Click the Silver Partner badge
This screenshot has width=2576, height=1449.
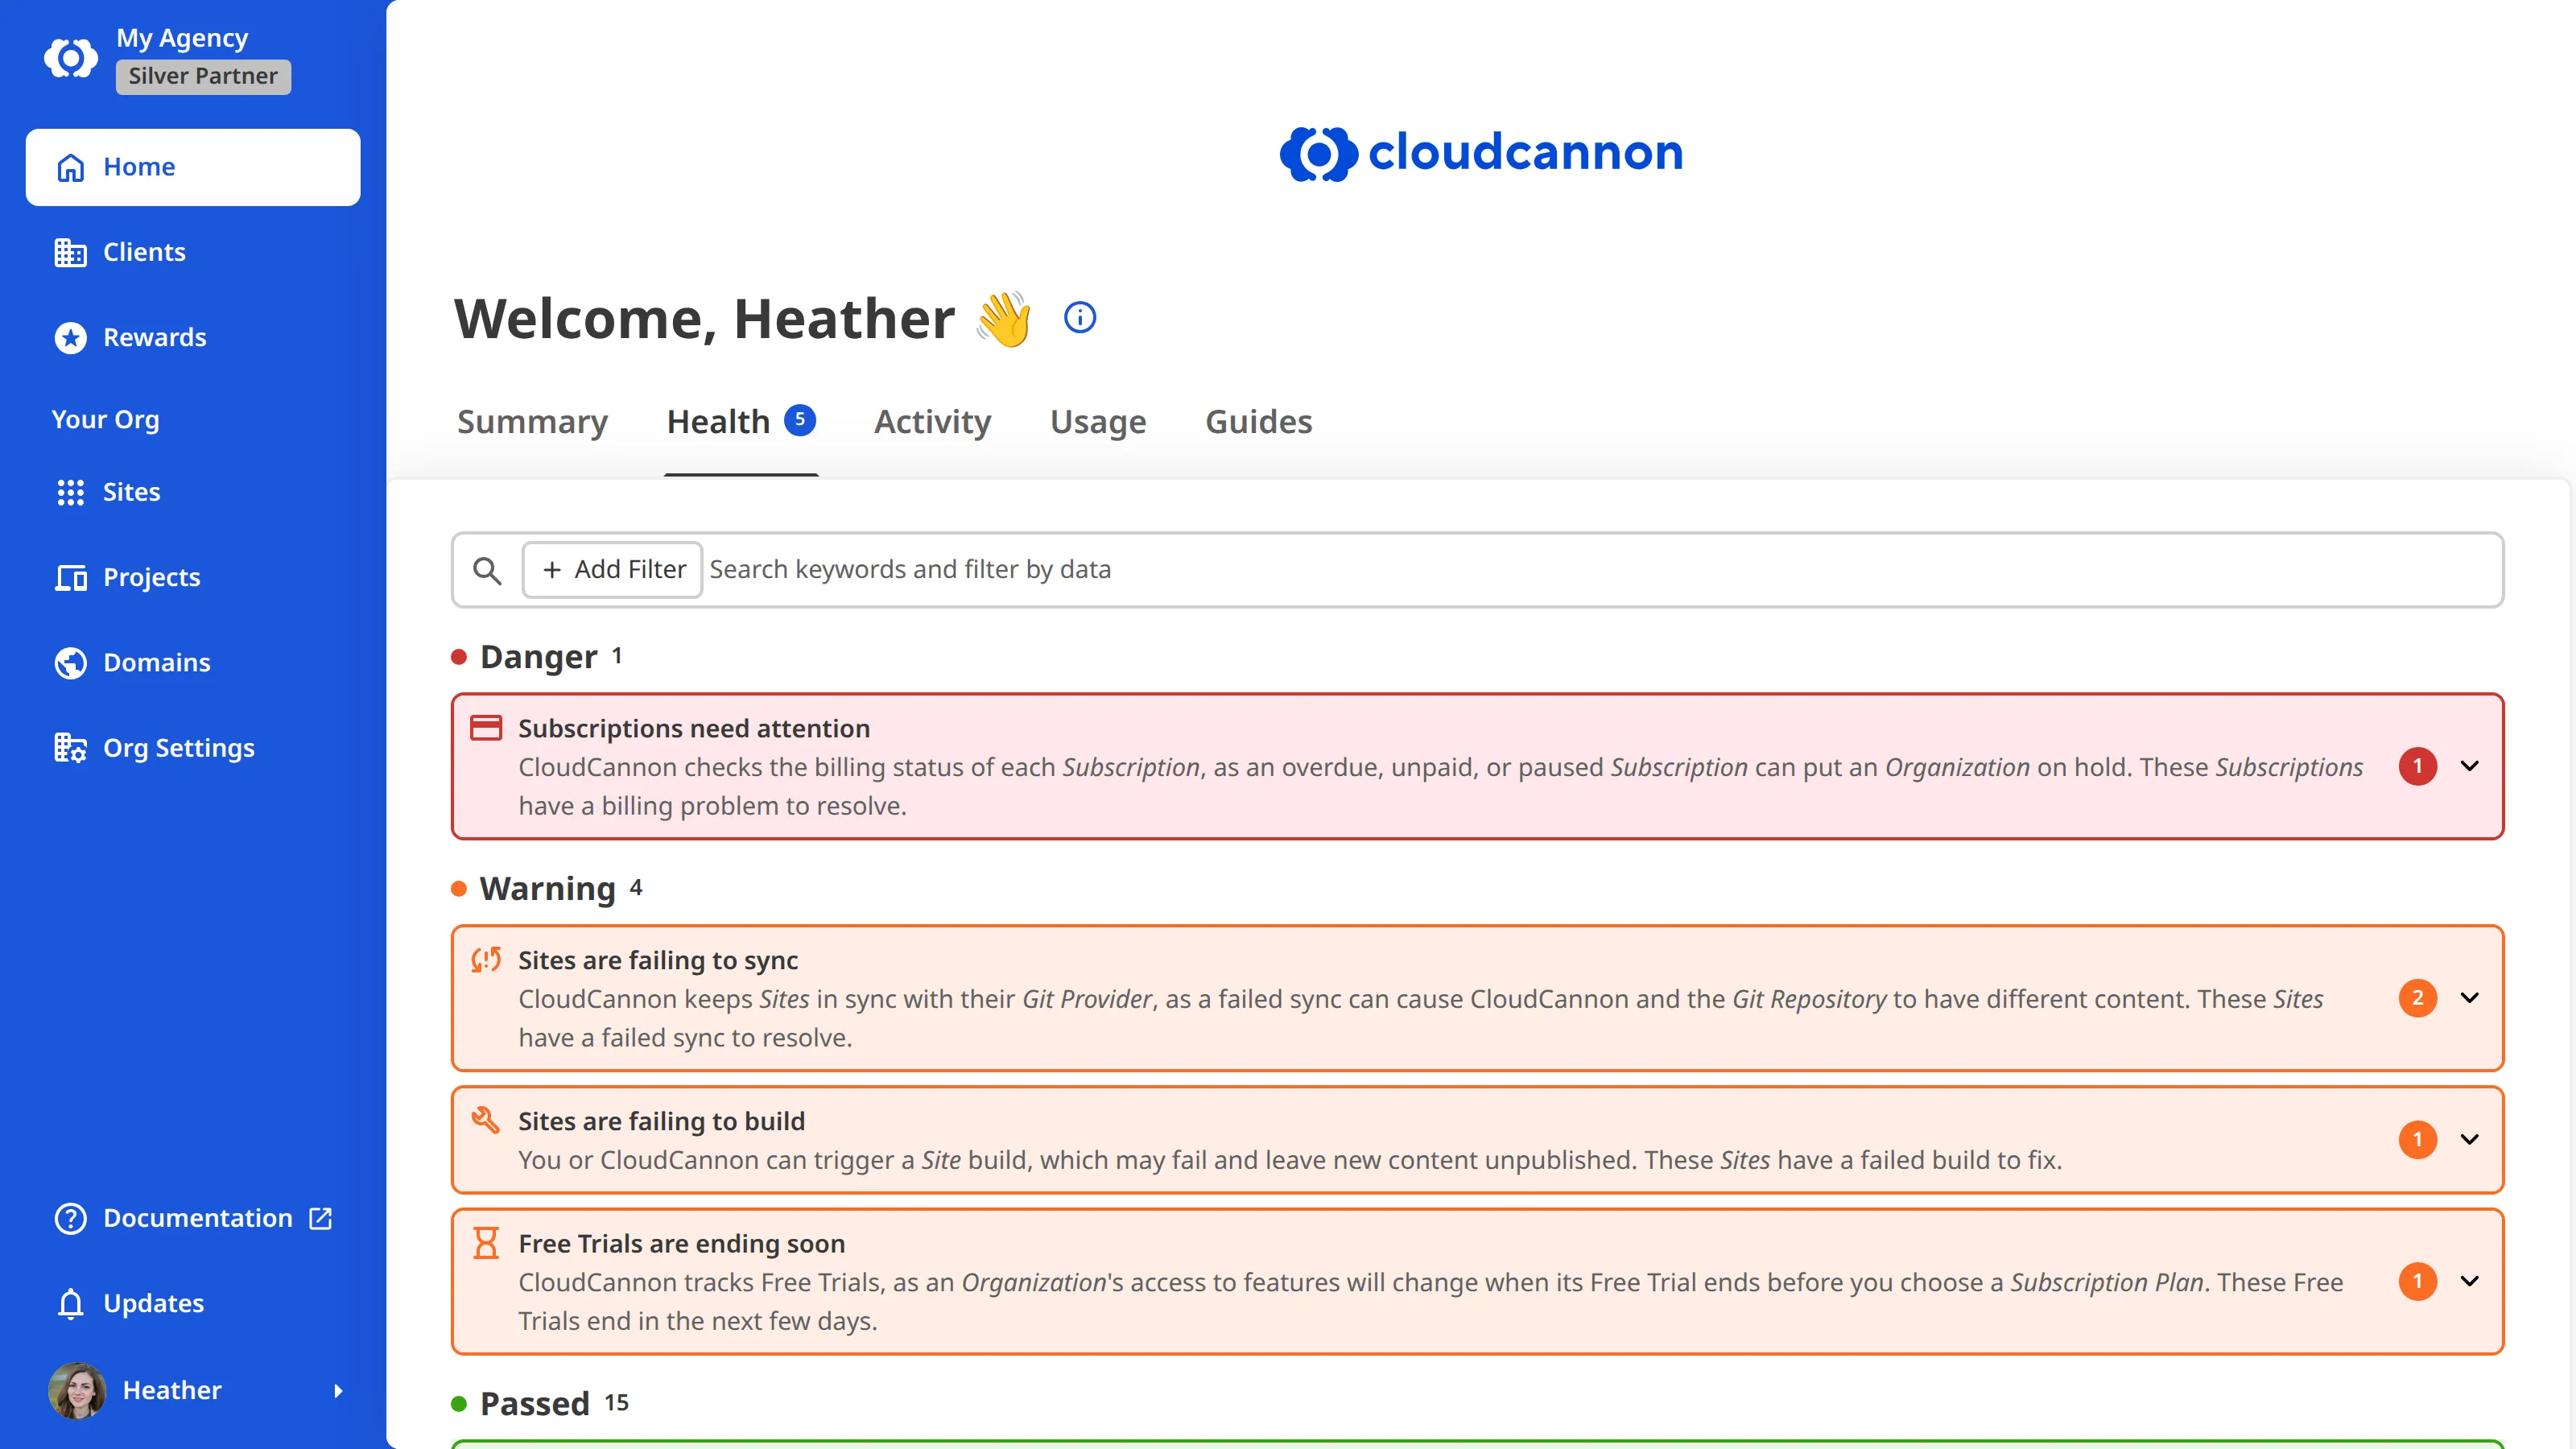pyautogui.click(x=203, y=76)
